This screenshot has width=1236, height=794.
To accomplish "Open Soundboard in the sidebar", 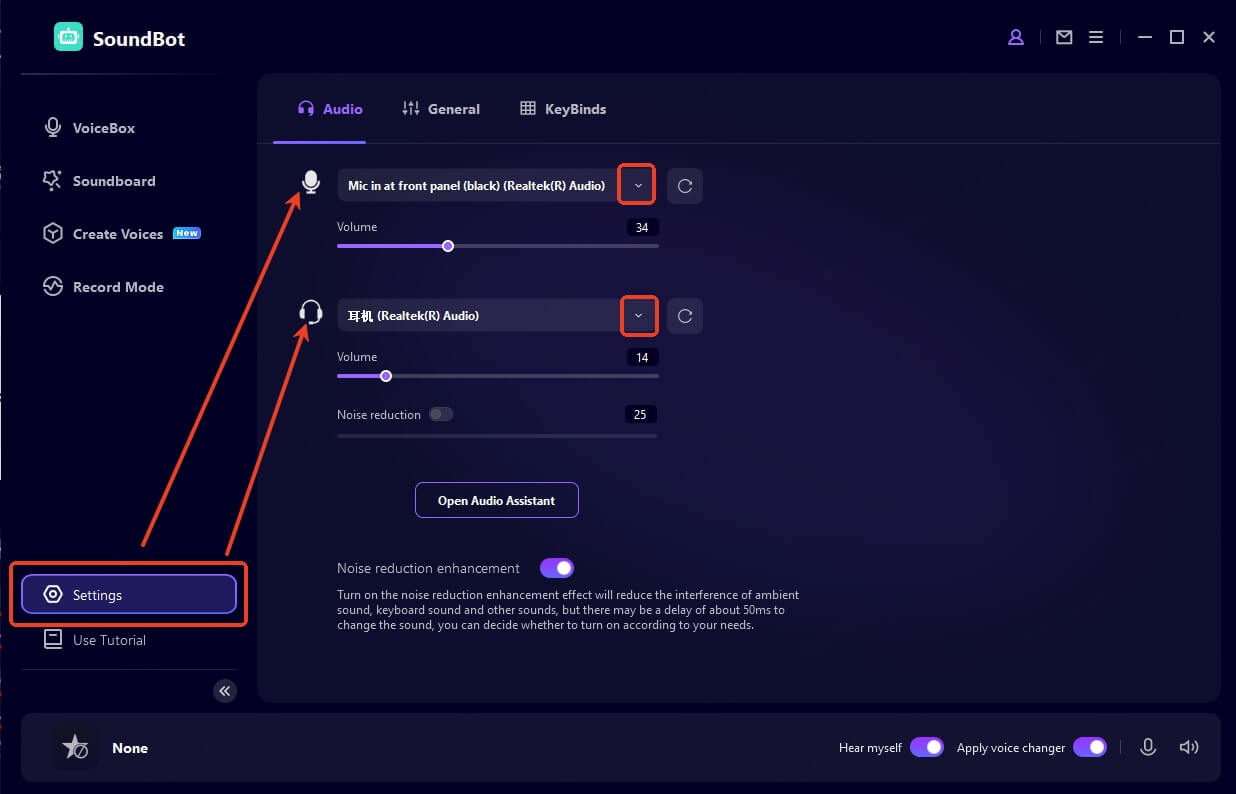I will [x=113, y=181].
